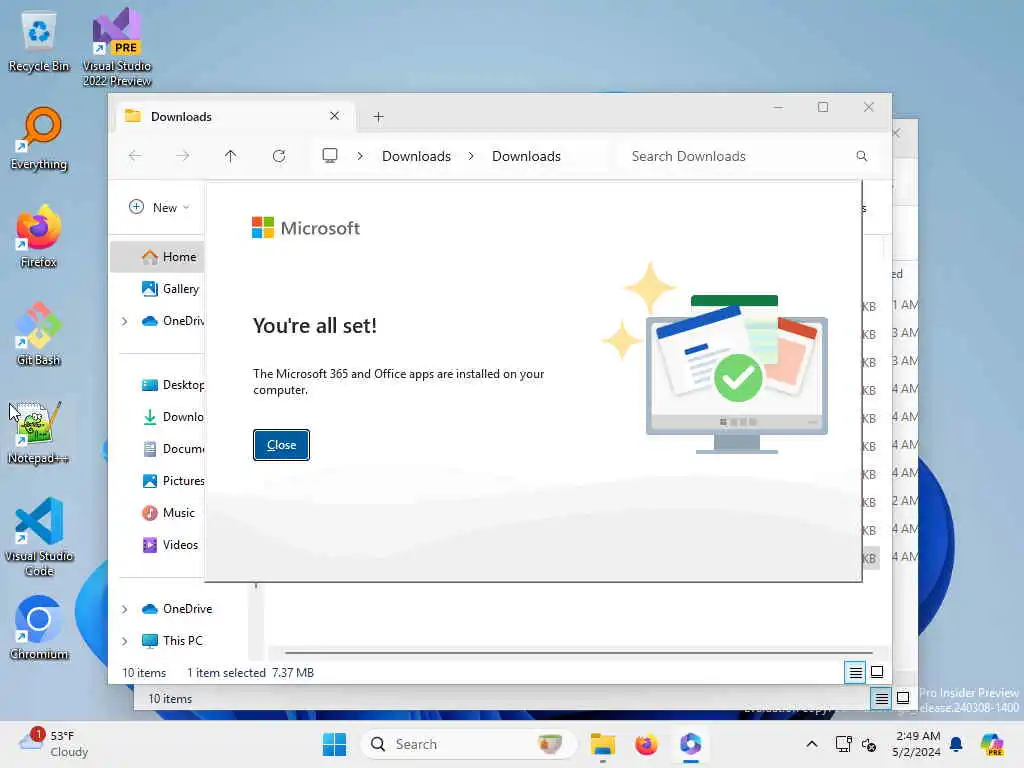The height and width of the screenshot is (768, 1024).
Task: Open notifications bell in system tray
Action: [x=956, y=744]
